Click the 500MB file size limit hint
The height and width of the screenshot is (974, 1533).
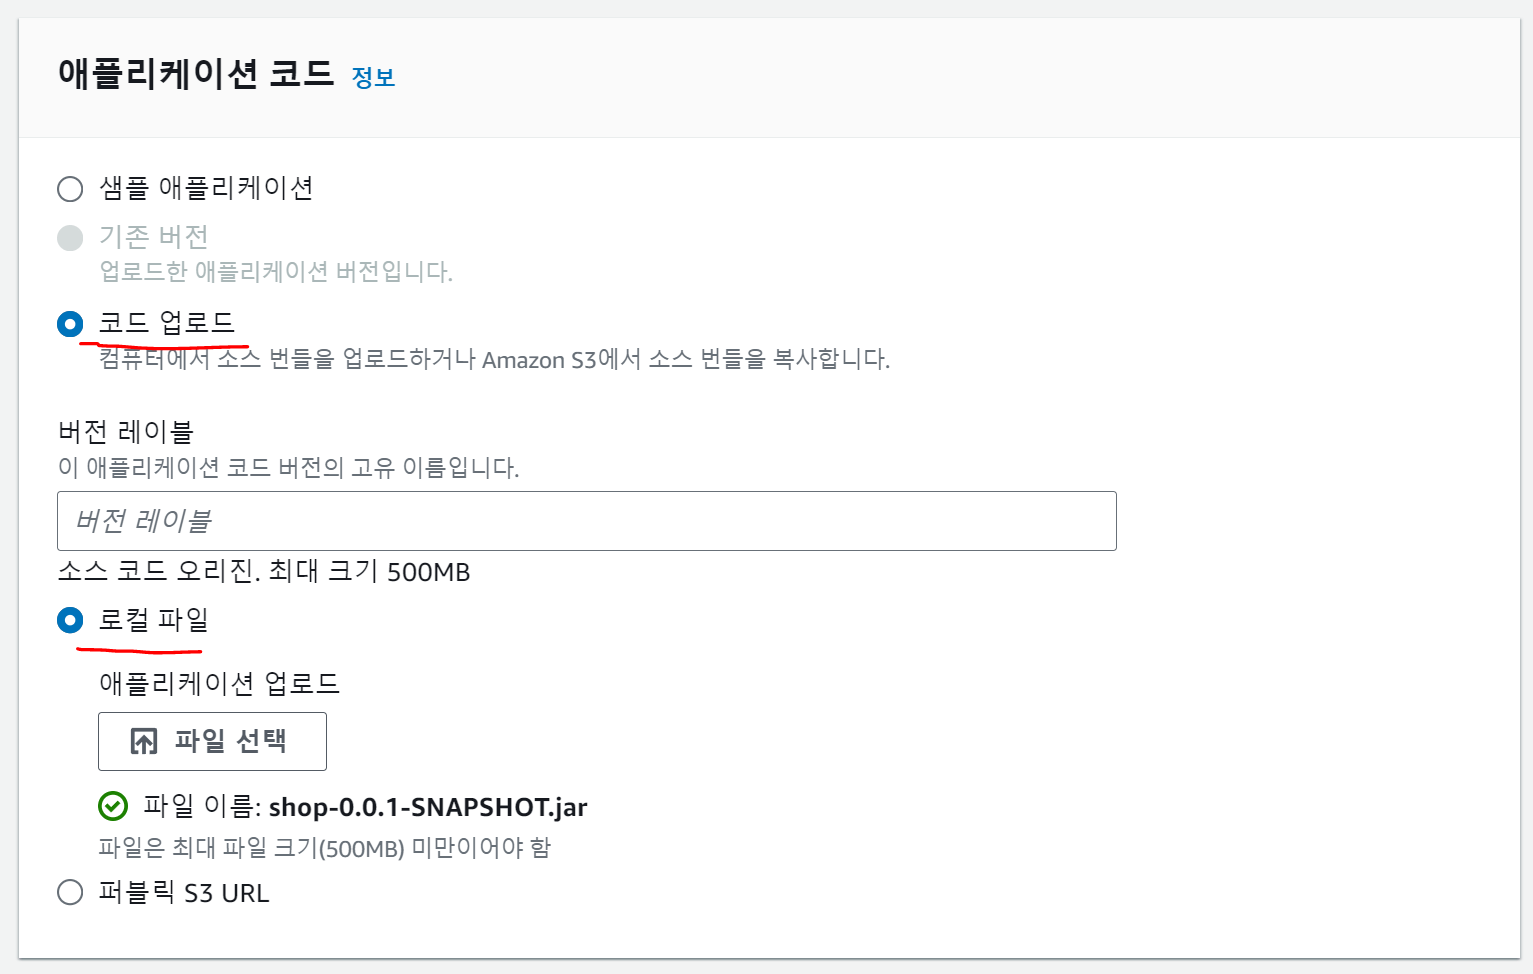coord(324,848)
